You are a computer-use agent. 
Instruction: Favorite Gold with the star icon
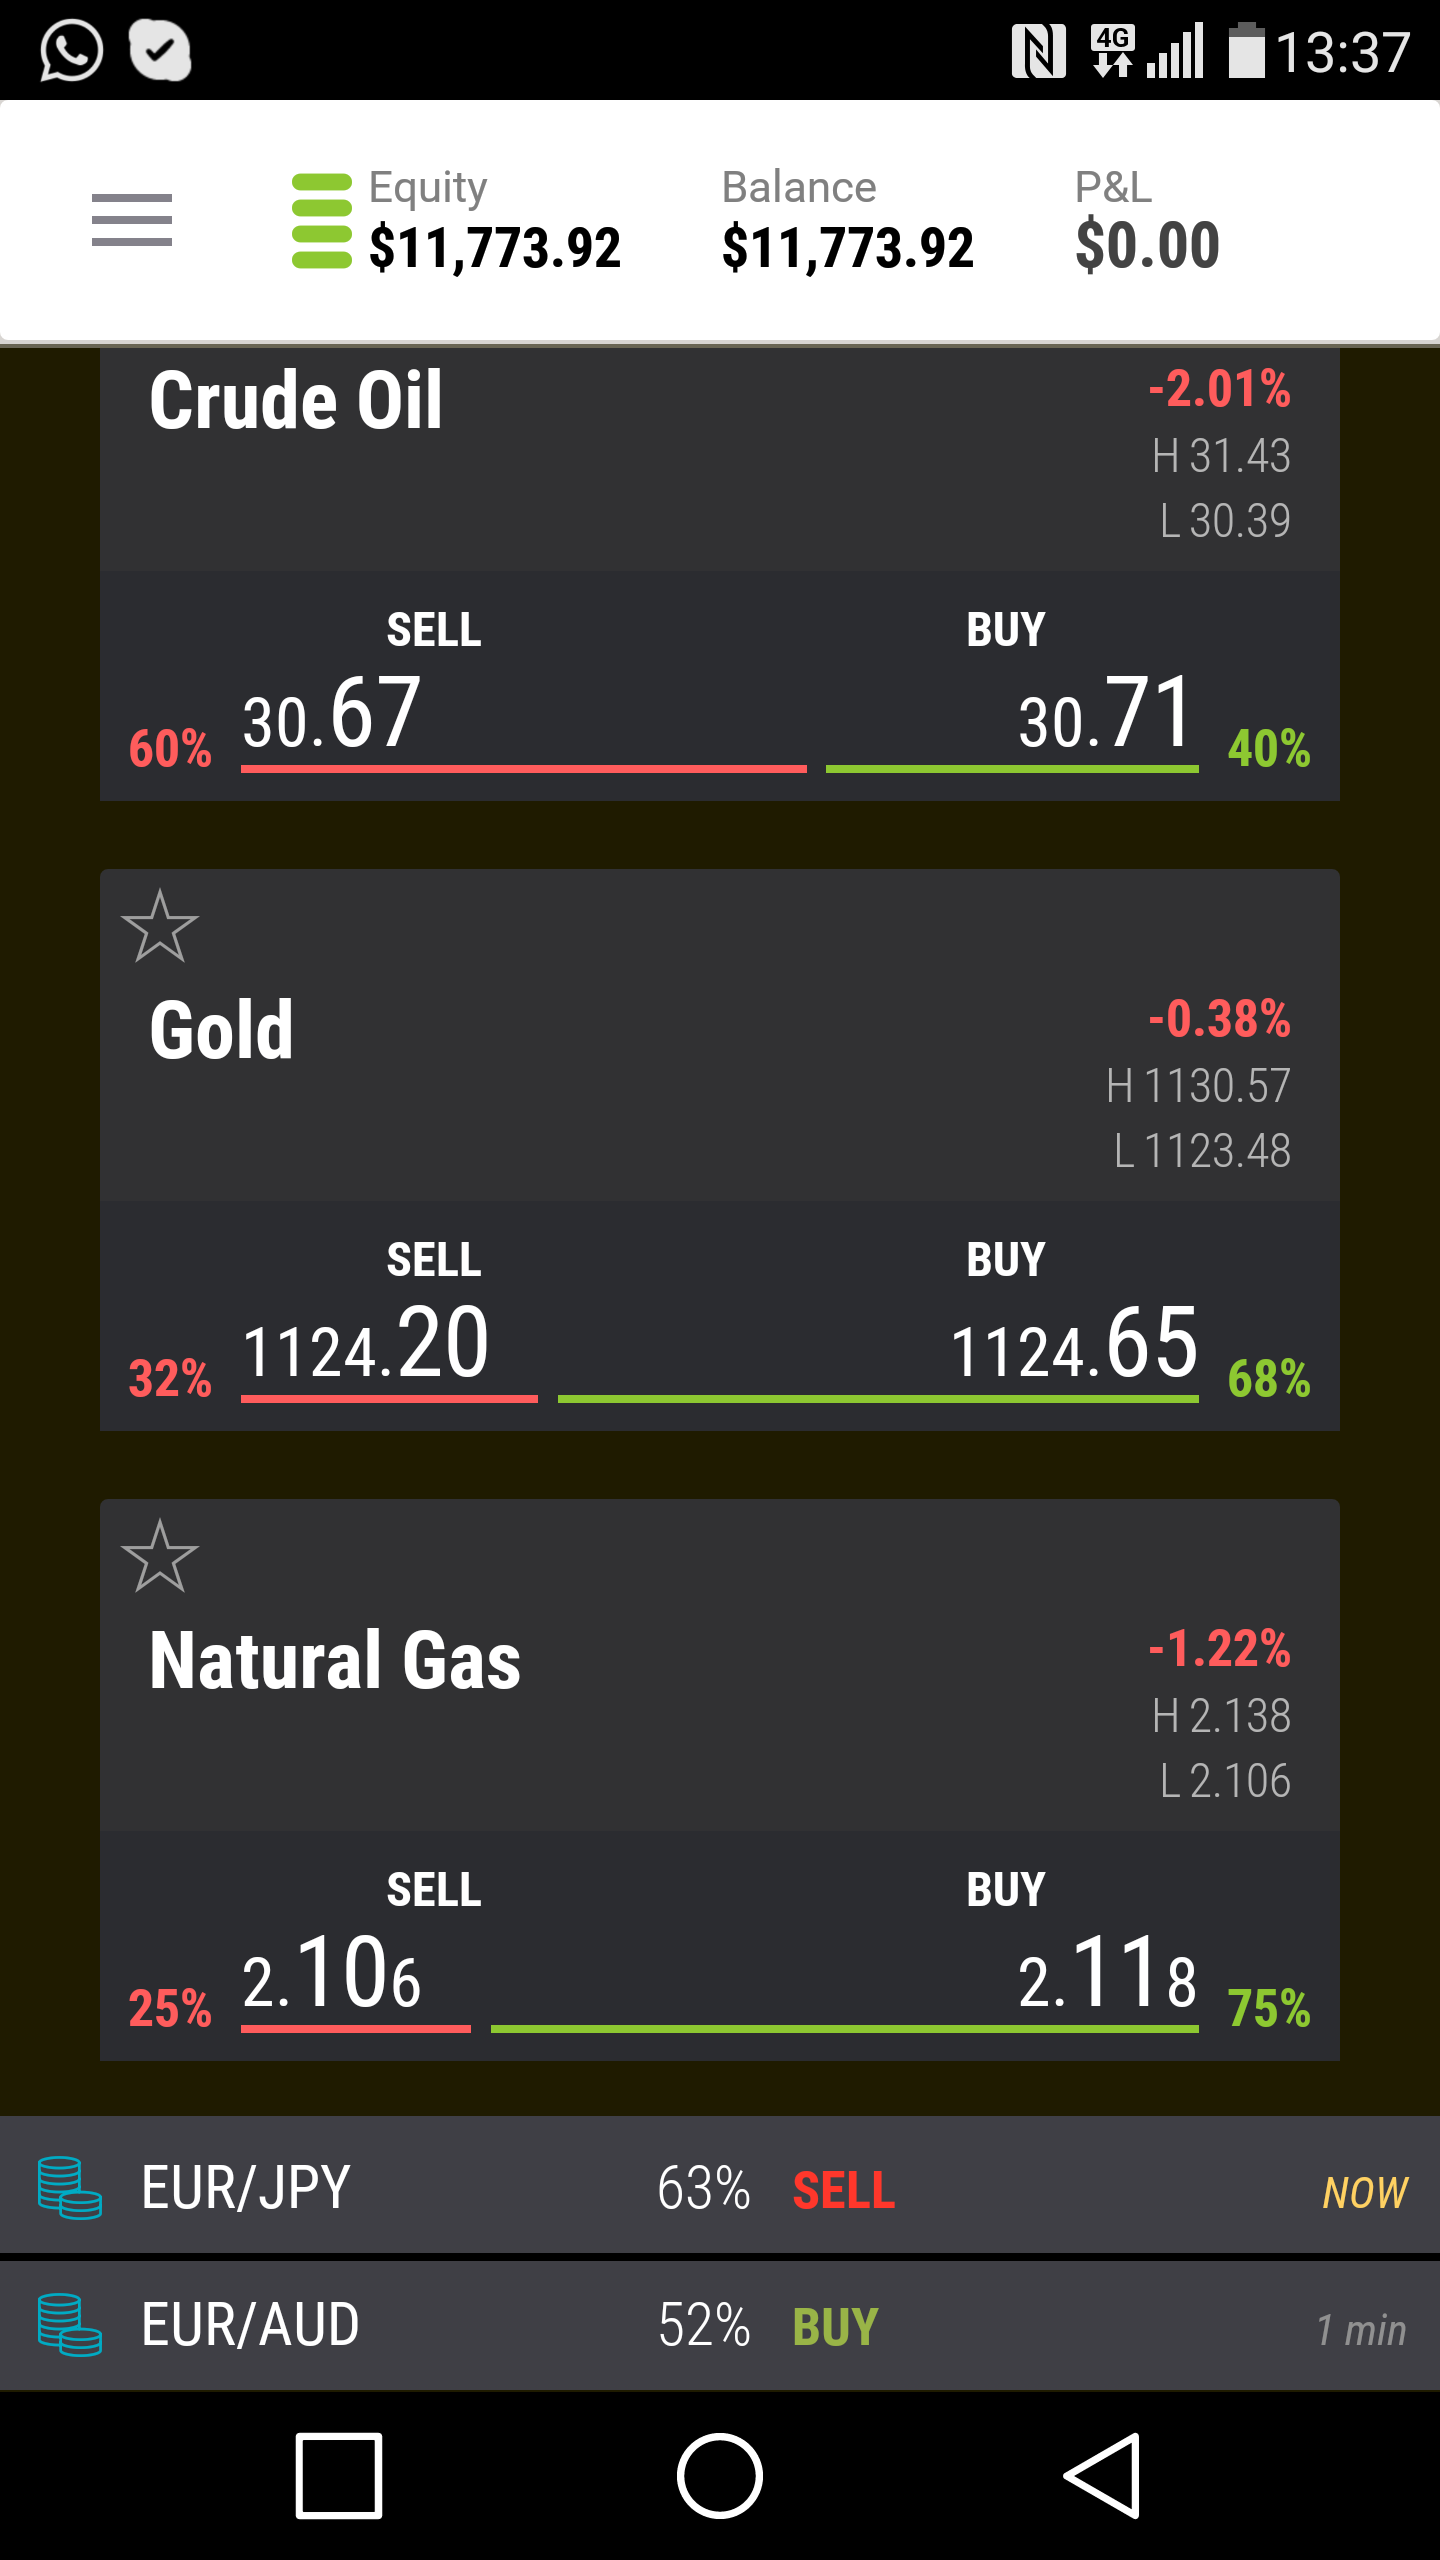pyautogui.click(x=159, y=927)
